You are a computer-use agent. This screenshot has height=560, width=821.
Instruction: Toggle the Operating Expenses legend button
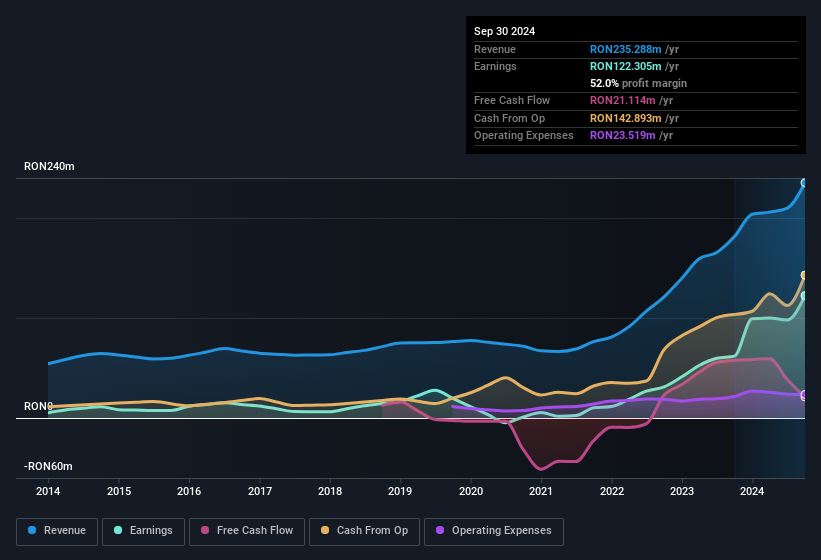coord(494,531)
